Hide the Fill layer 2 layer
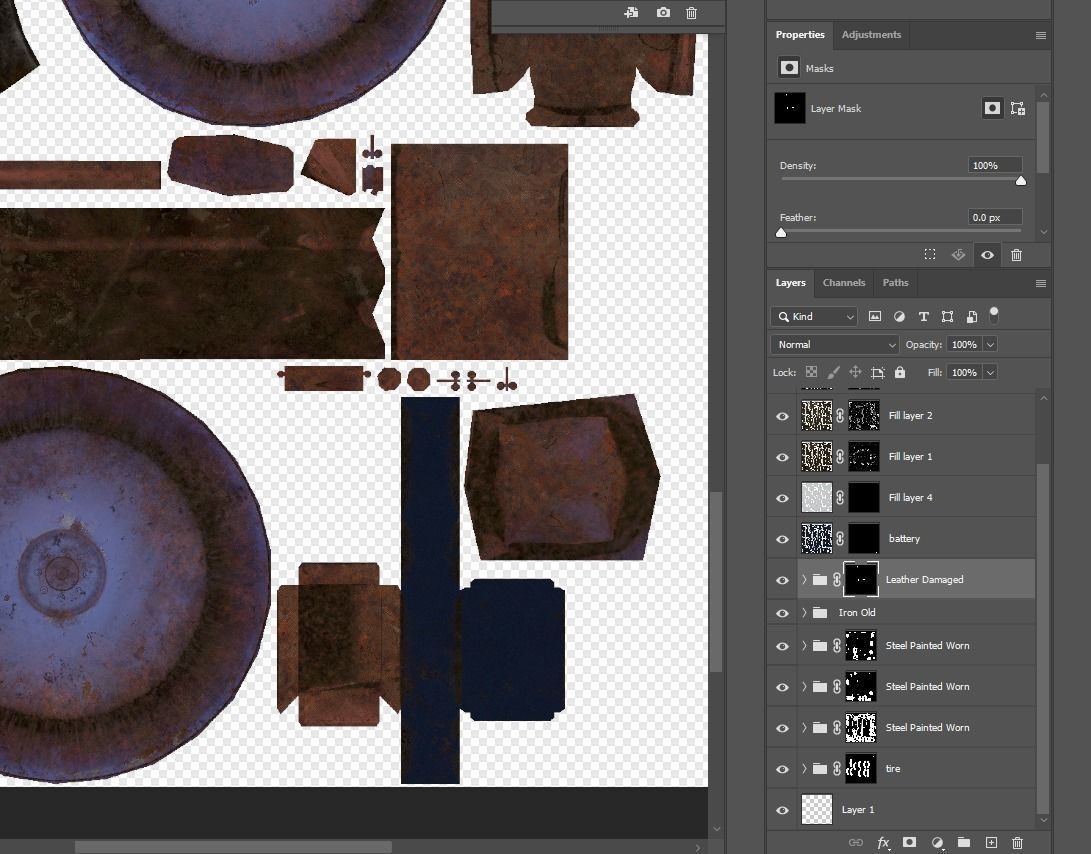This screenshot has width=1091, height=854. point(782,416)
